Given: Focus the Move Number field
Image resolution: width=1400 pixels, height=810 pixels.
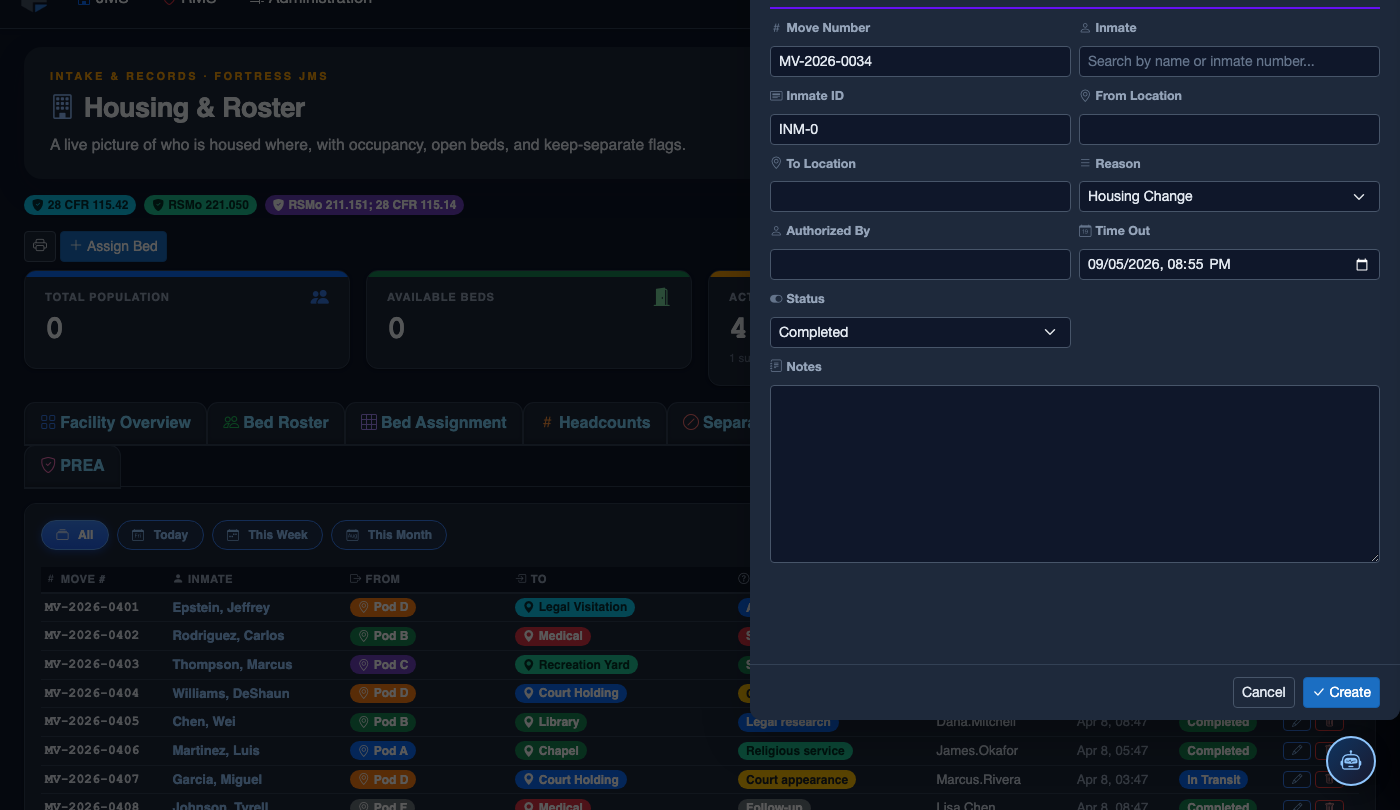Looking at the screenshot, I should 920,61.
